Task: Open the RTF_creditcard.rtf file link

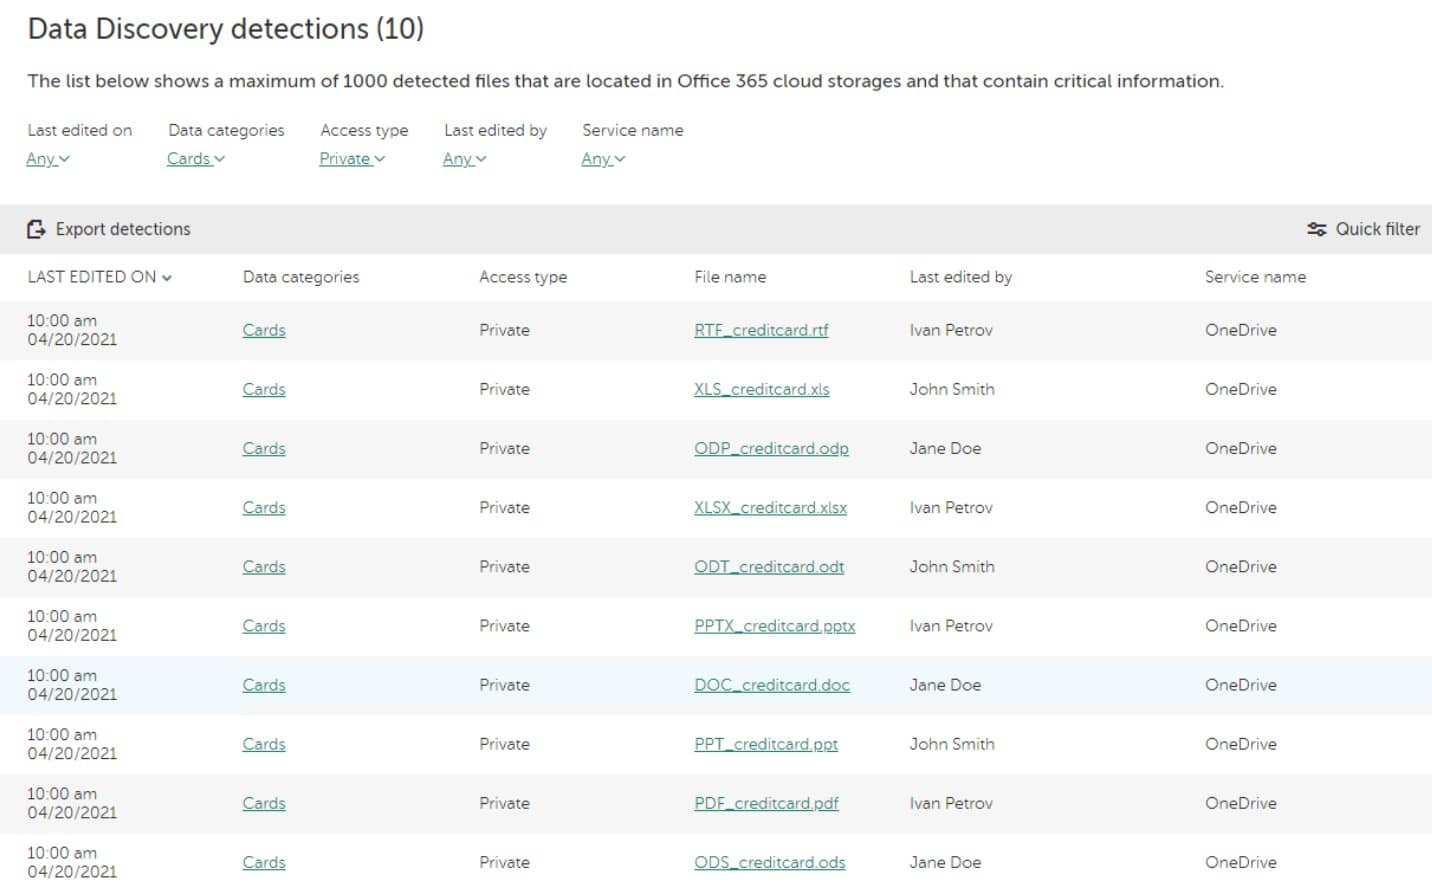Action: pos(761,330)
